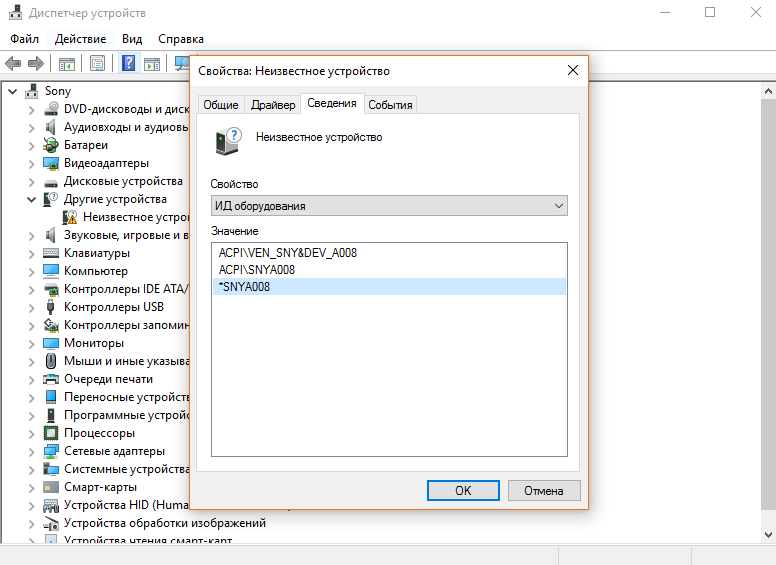Image resolution: width=776 pixels, height=565 pixels.
Task: Open the Свойство property dropdown
Action: pyautogui.click(x=389, y=206)
